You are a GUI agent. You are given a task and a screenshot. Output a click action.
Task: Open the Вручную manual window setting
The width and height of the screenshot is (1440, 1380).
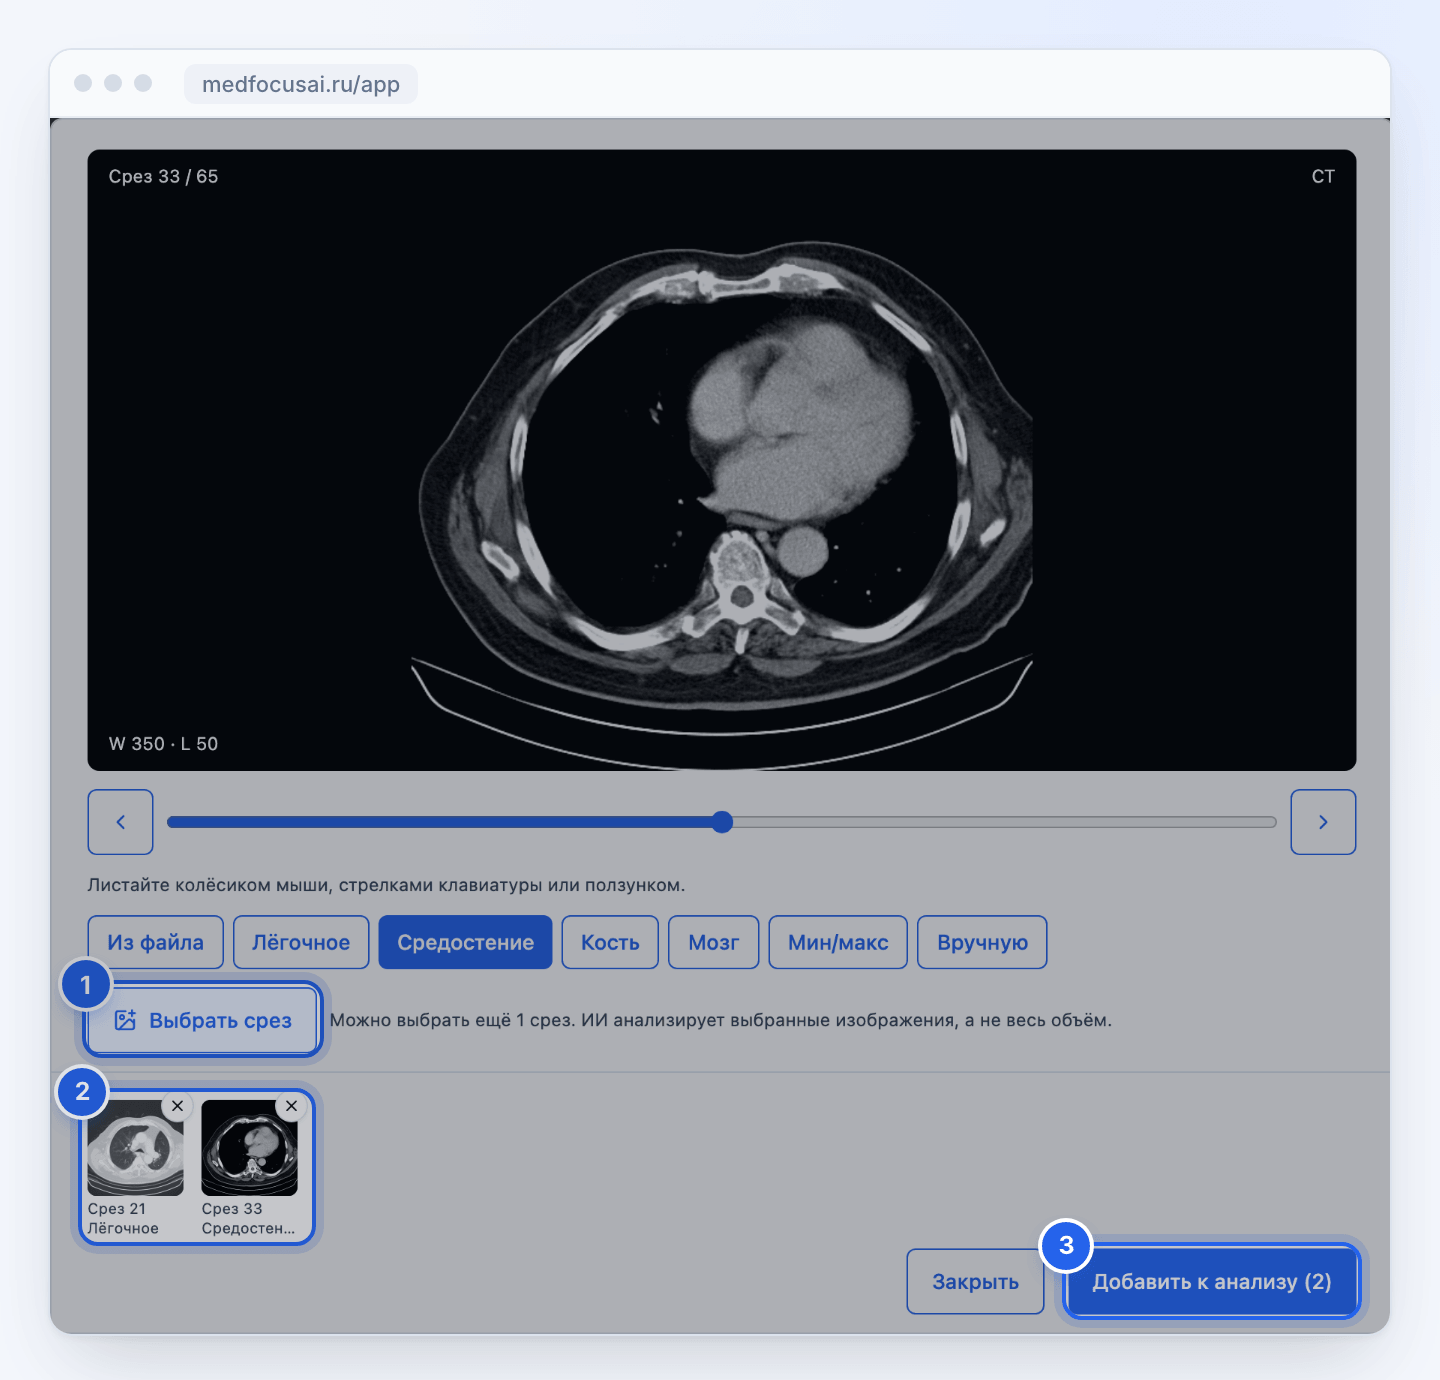(982, 942)
